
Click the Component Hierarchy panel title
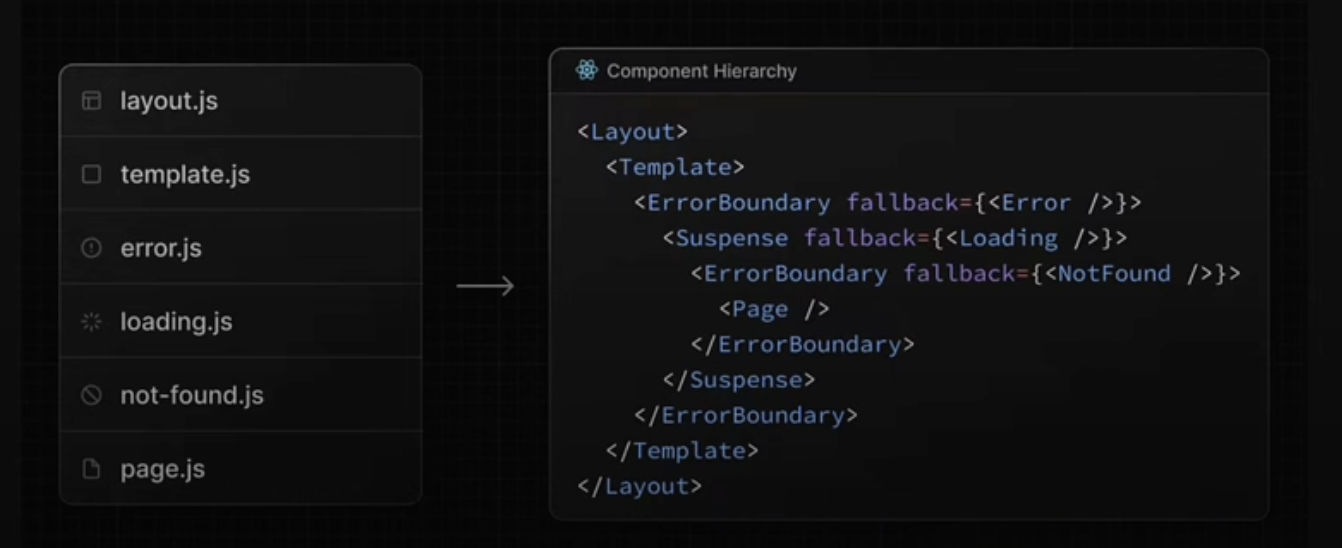coord(702,71)
